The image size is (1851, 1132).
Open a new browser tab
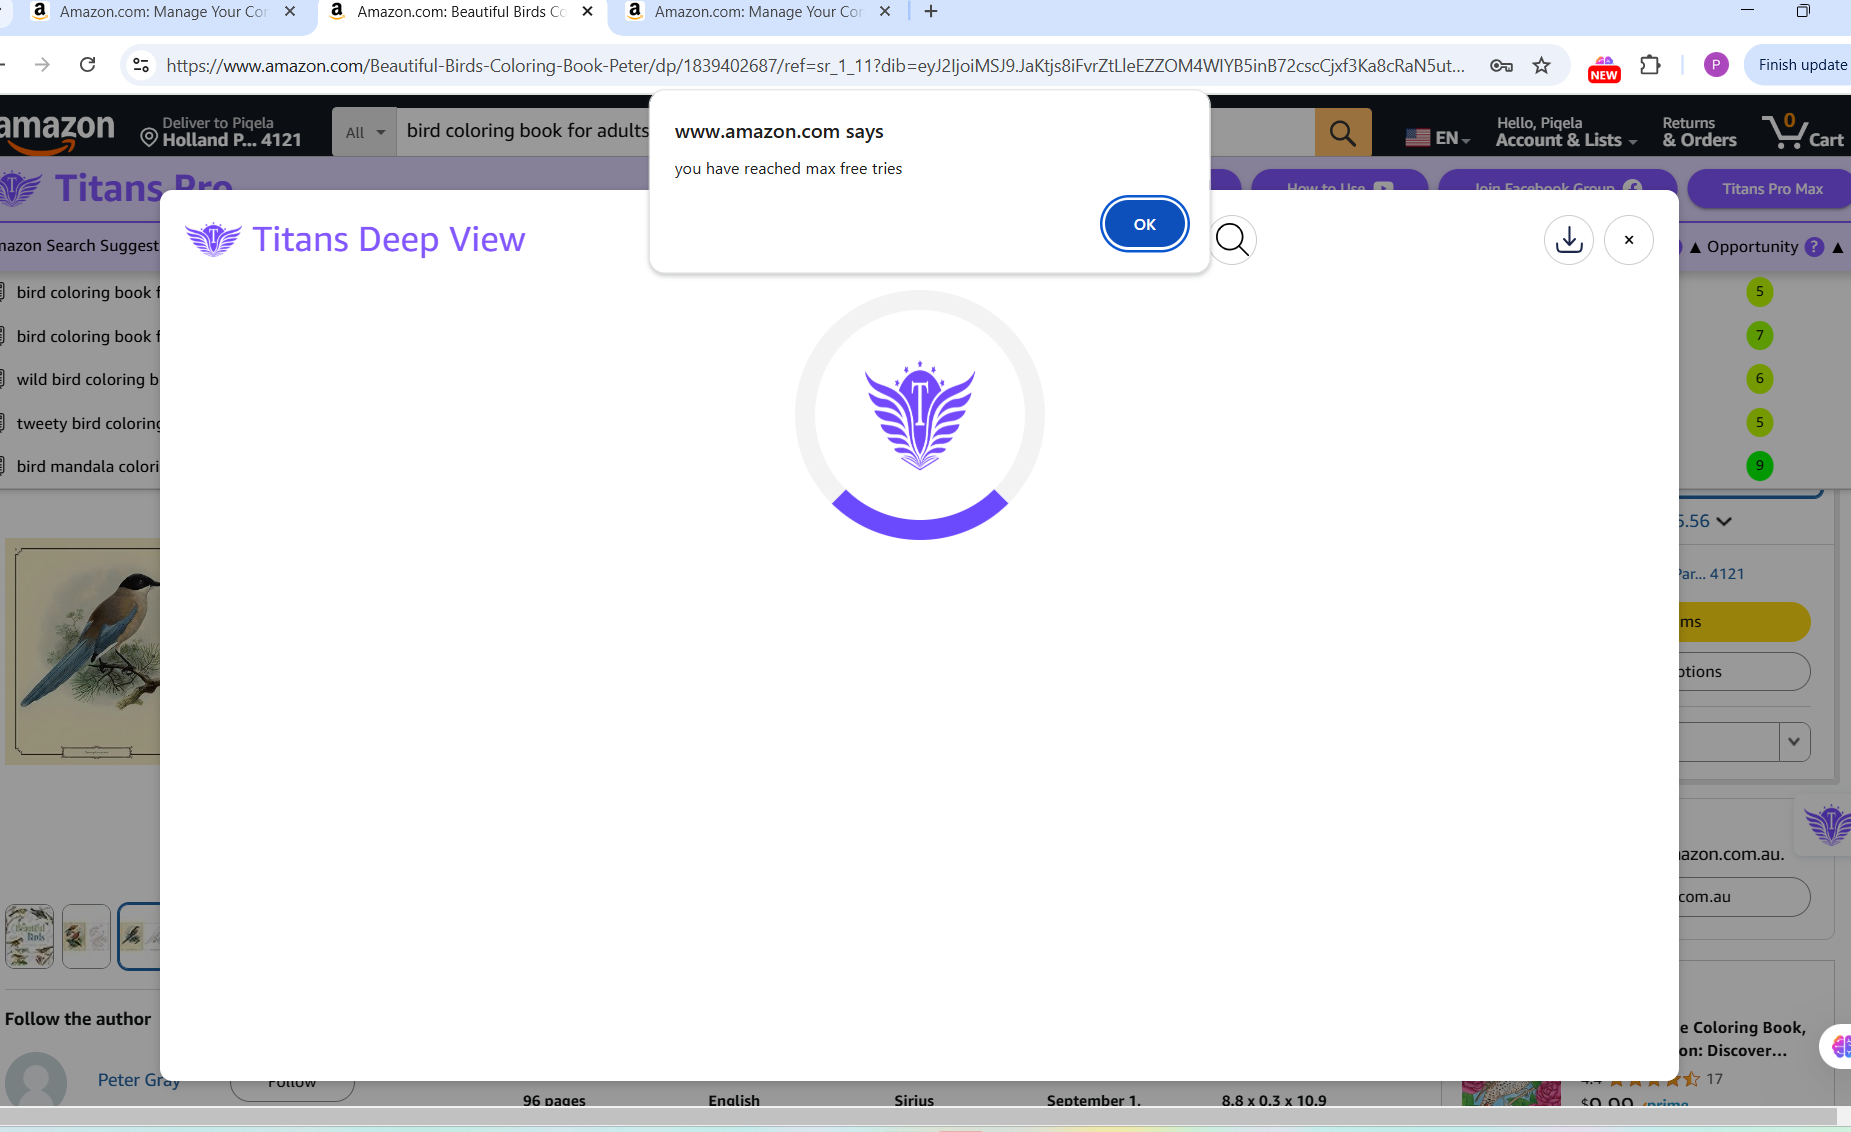click(931, 12)
